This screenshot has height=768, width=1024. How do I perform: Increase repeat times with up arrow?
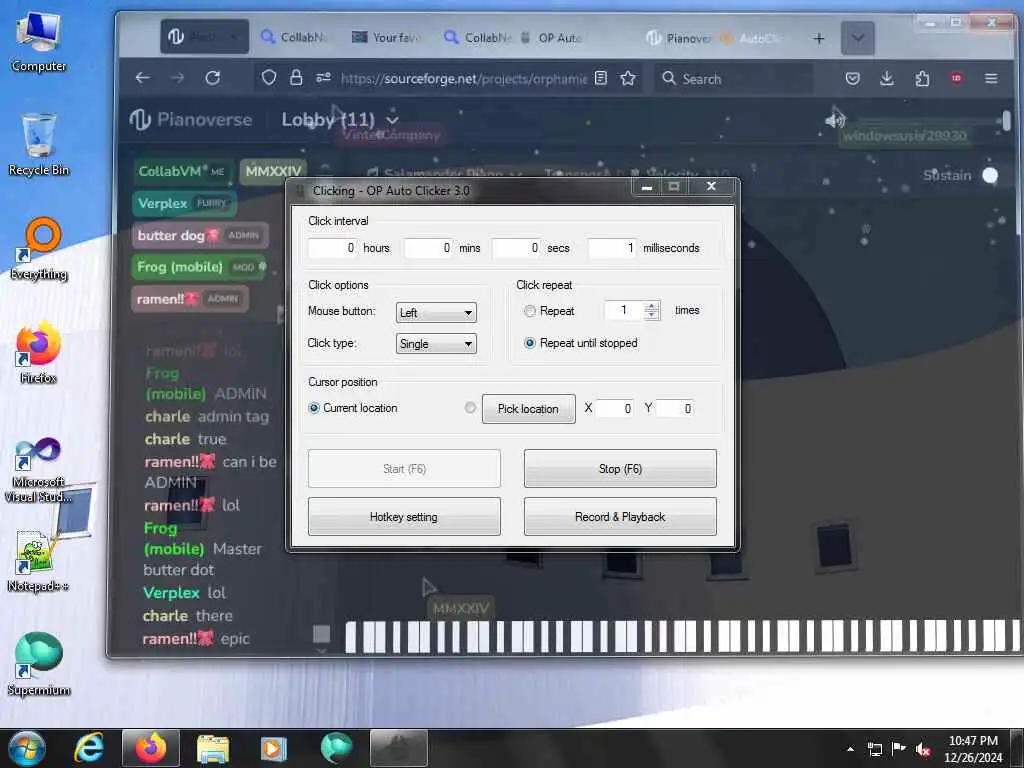[x=652, y=306]
